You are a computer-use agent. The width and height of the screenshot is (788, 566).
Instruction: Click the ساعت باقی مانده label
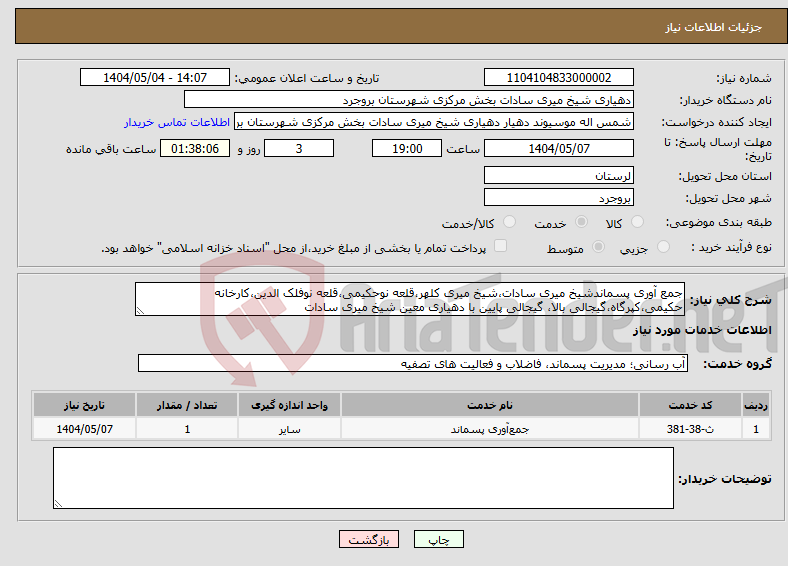(111, 149)
